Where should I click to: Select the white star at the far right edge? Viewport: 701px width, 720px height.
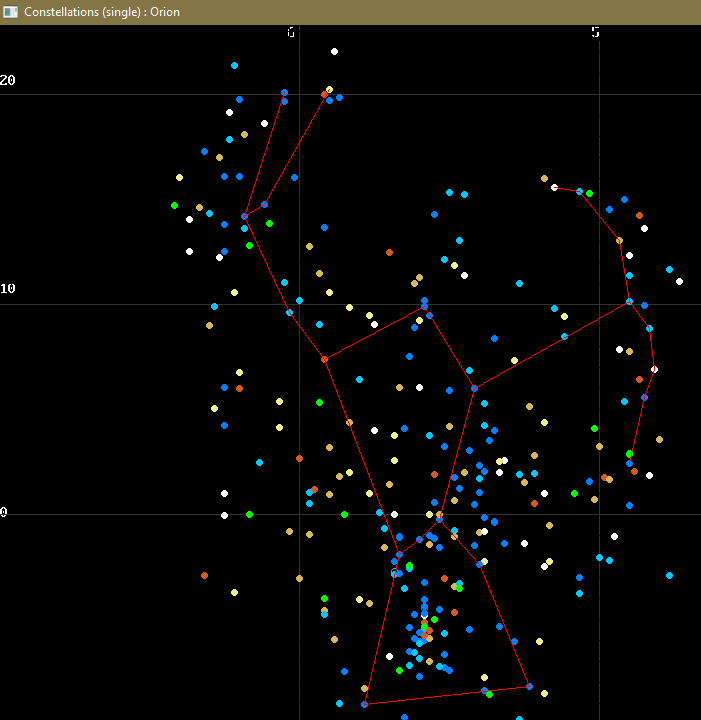click(679, 281)
